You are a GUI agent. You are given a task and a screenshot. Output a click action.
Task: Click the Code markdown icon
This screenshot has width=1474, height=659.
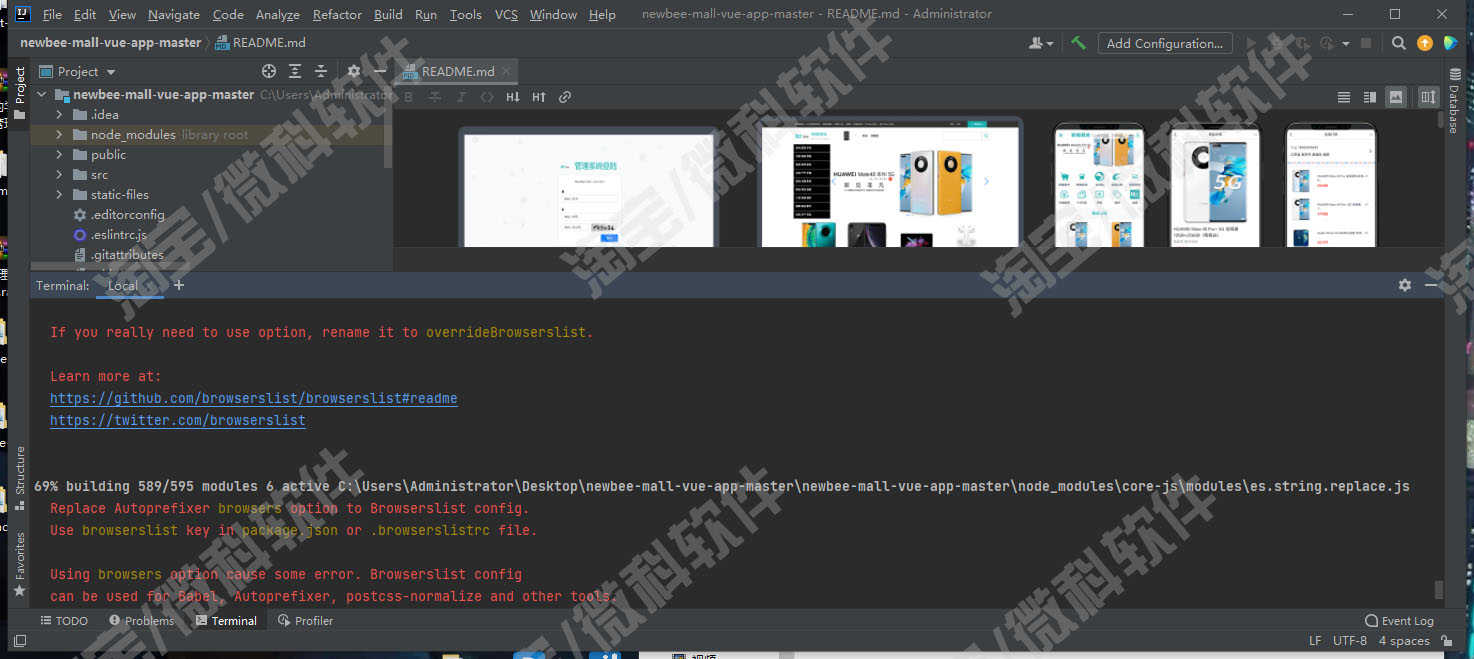pyautogui.click(x=487, y=97)
